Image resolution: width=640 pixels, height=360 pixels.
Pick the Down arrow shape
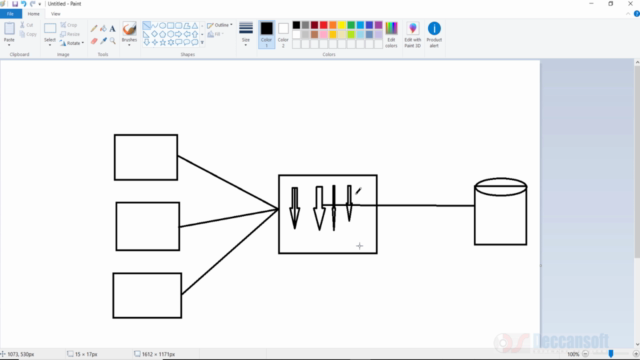(147, 42)
